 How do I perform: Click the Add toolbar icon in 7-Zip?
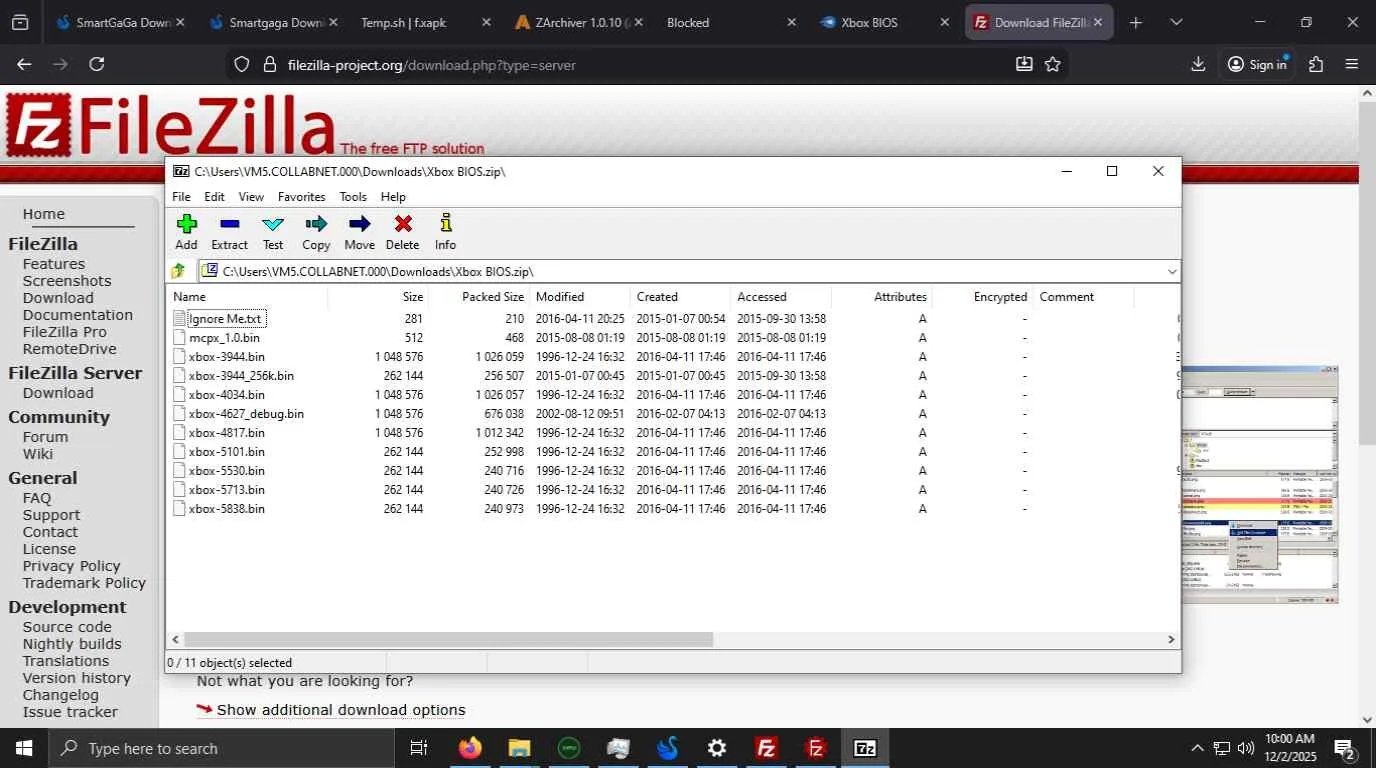point(186,232)
